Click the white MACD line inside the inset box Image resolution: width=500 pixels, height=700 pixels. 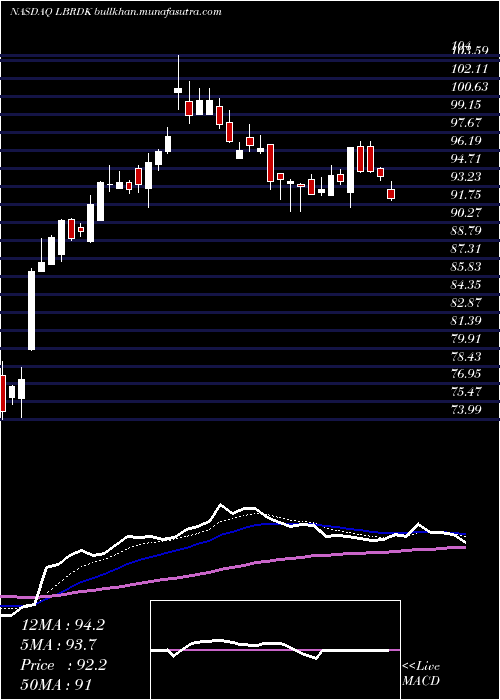click(x=270, y=648)
